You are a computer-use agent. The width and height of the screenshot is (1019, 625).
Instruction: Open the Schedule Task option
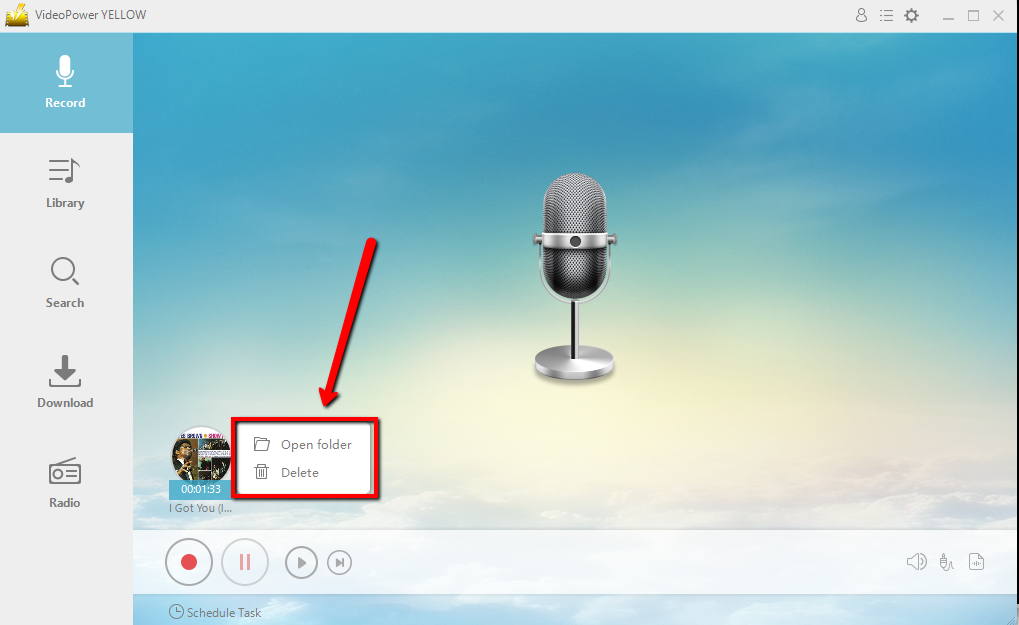point(215,612)
